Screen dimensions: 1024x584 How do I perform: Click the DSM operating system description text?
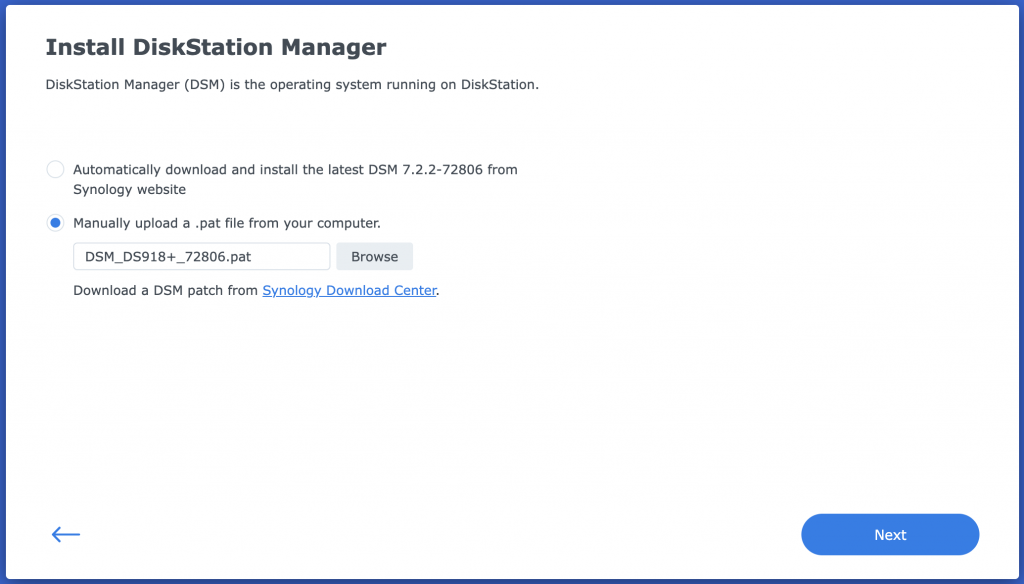[292, 85]
